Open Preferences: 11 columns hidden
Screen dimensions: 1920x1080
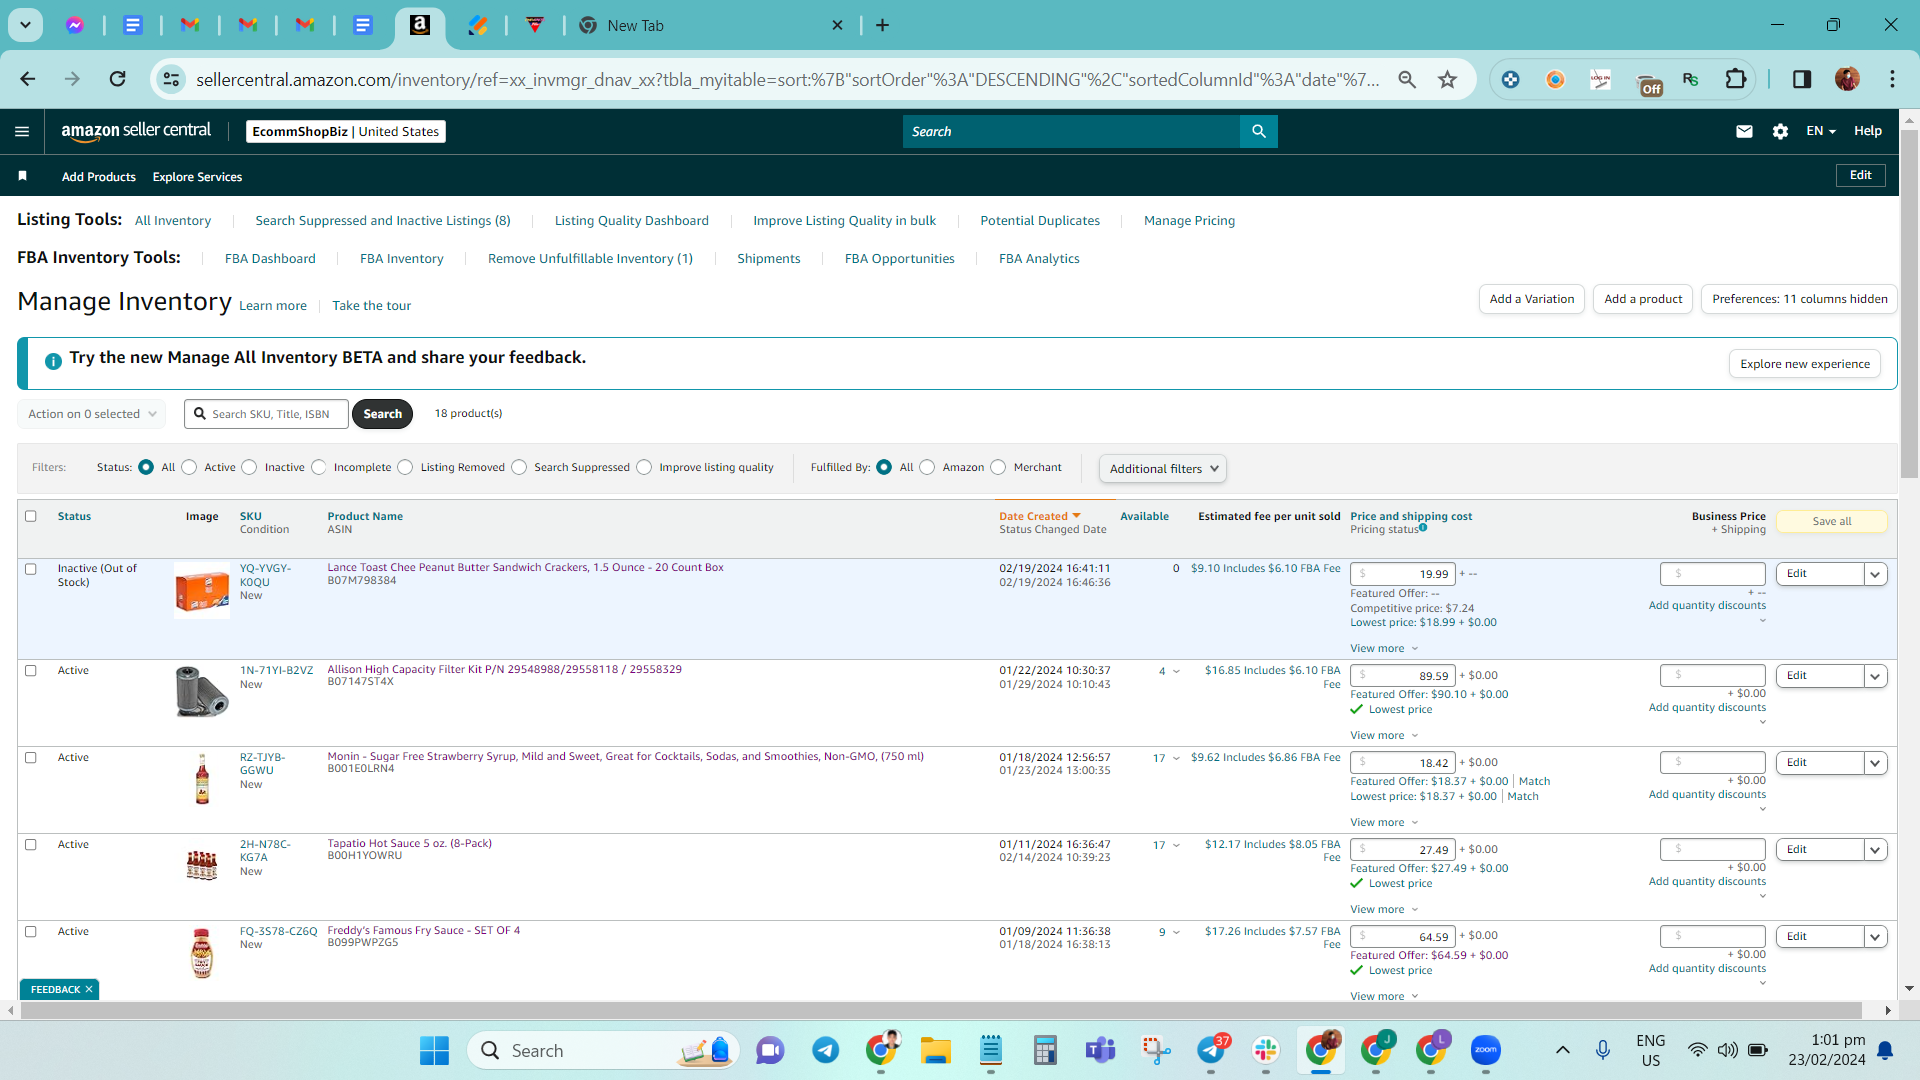point(1800,299)
